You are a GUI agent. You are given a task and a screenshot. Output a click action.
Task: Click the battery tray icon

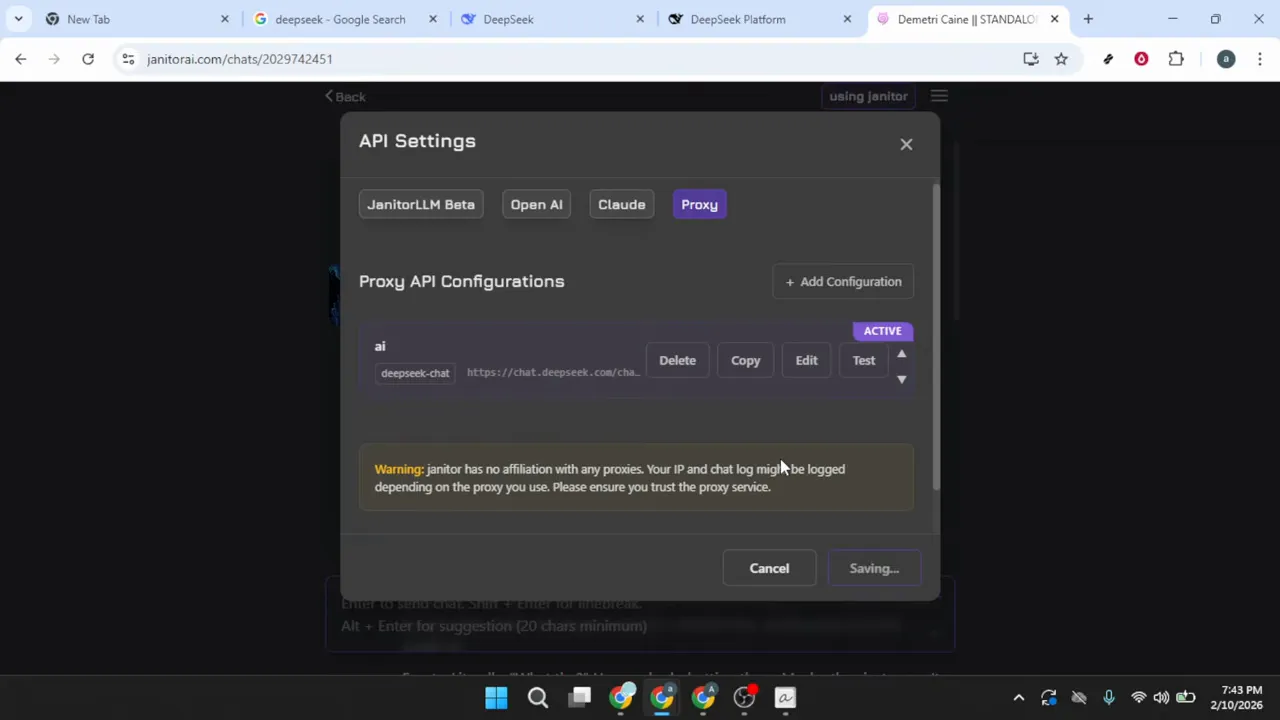[x=1186, y=698]
